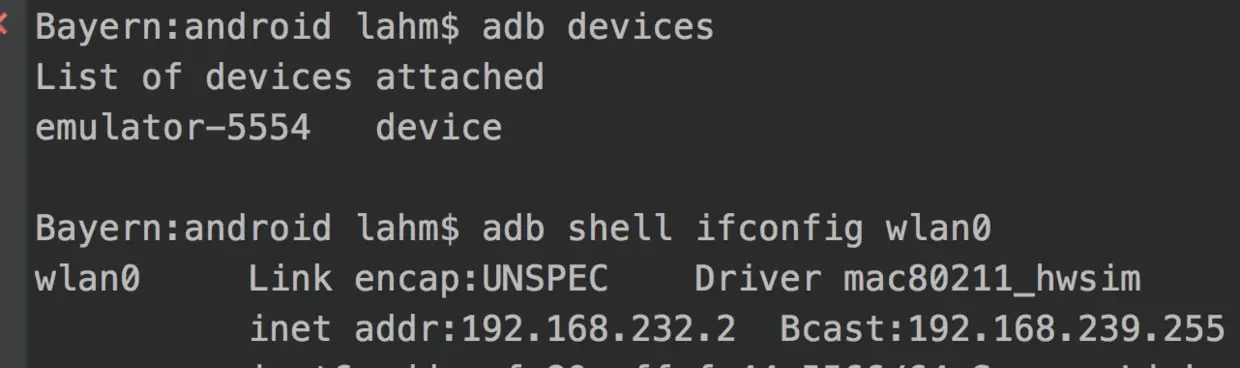Click the 'Driver mac80211_hwsim' text
This screenshot has height=368, width=1240.
tap(917, 279)
